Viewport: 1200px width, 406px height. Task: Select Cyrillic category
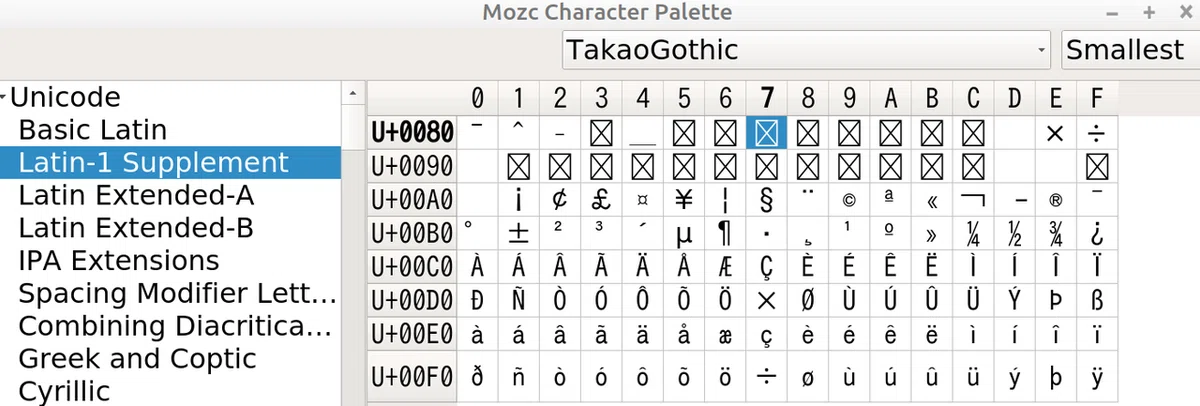64,391
